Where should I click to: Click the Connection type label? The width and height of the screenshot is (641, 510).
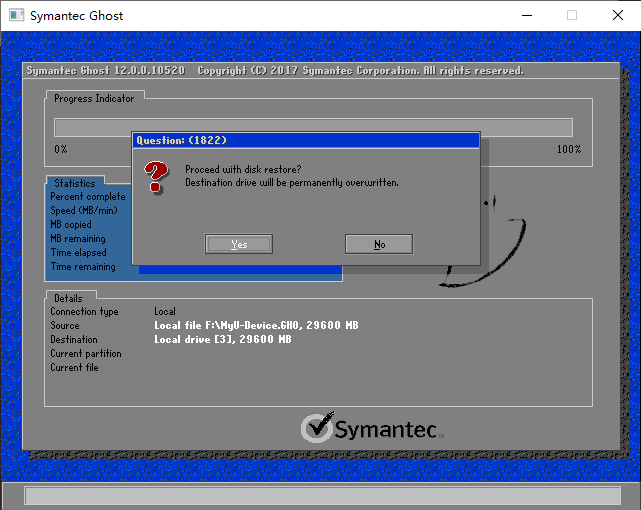coord(84,311)
